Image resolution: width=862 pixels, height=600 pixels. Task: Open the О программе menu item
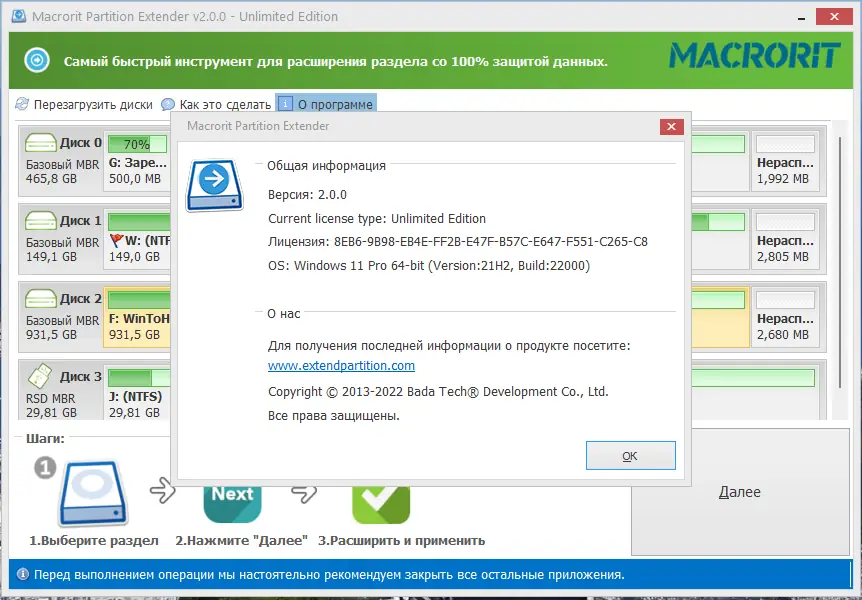click(326, 104)
